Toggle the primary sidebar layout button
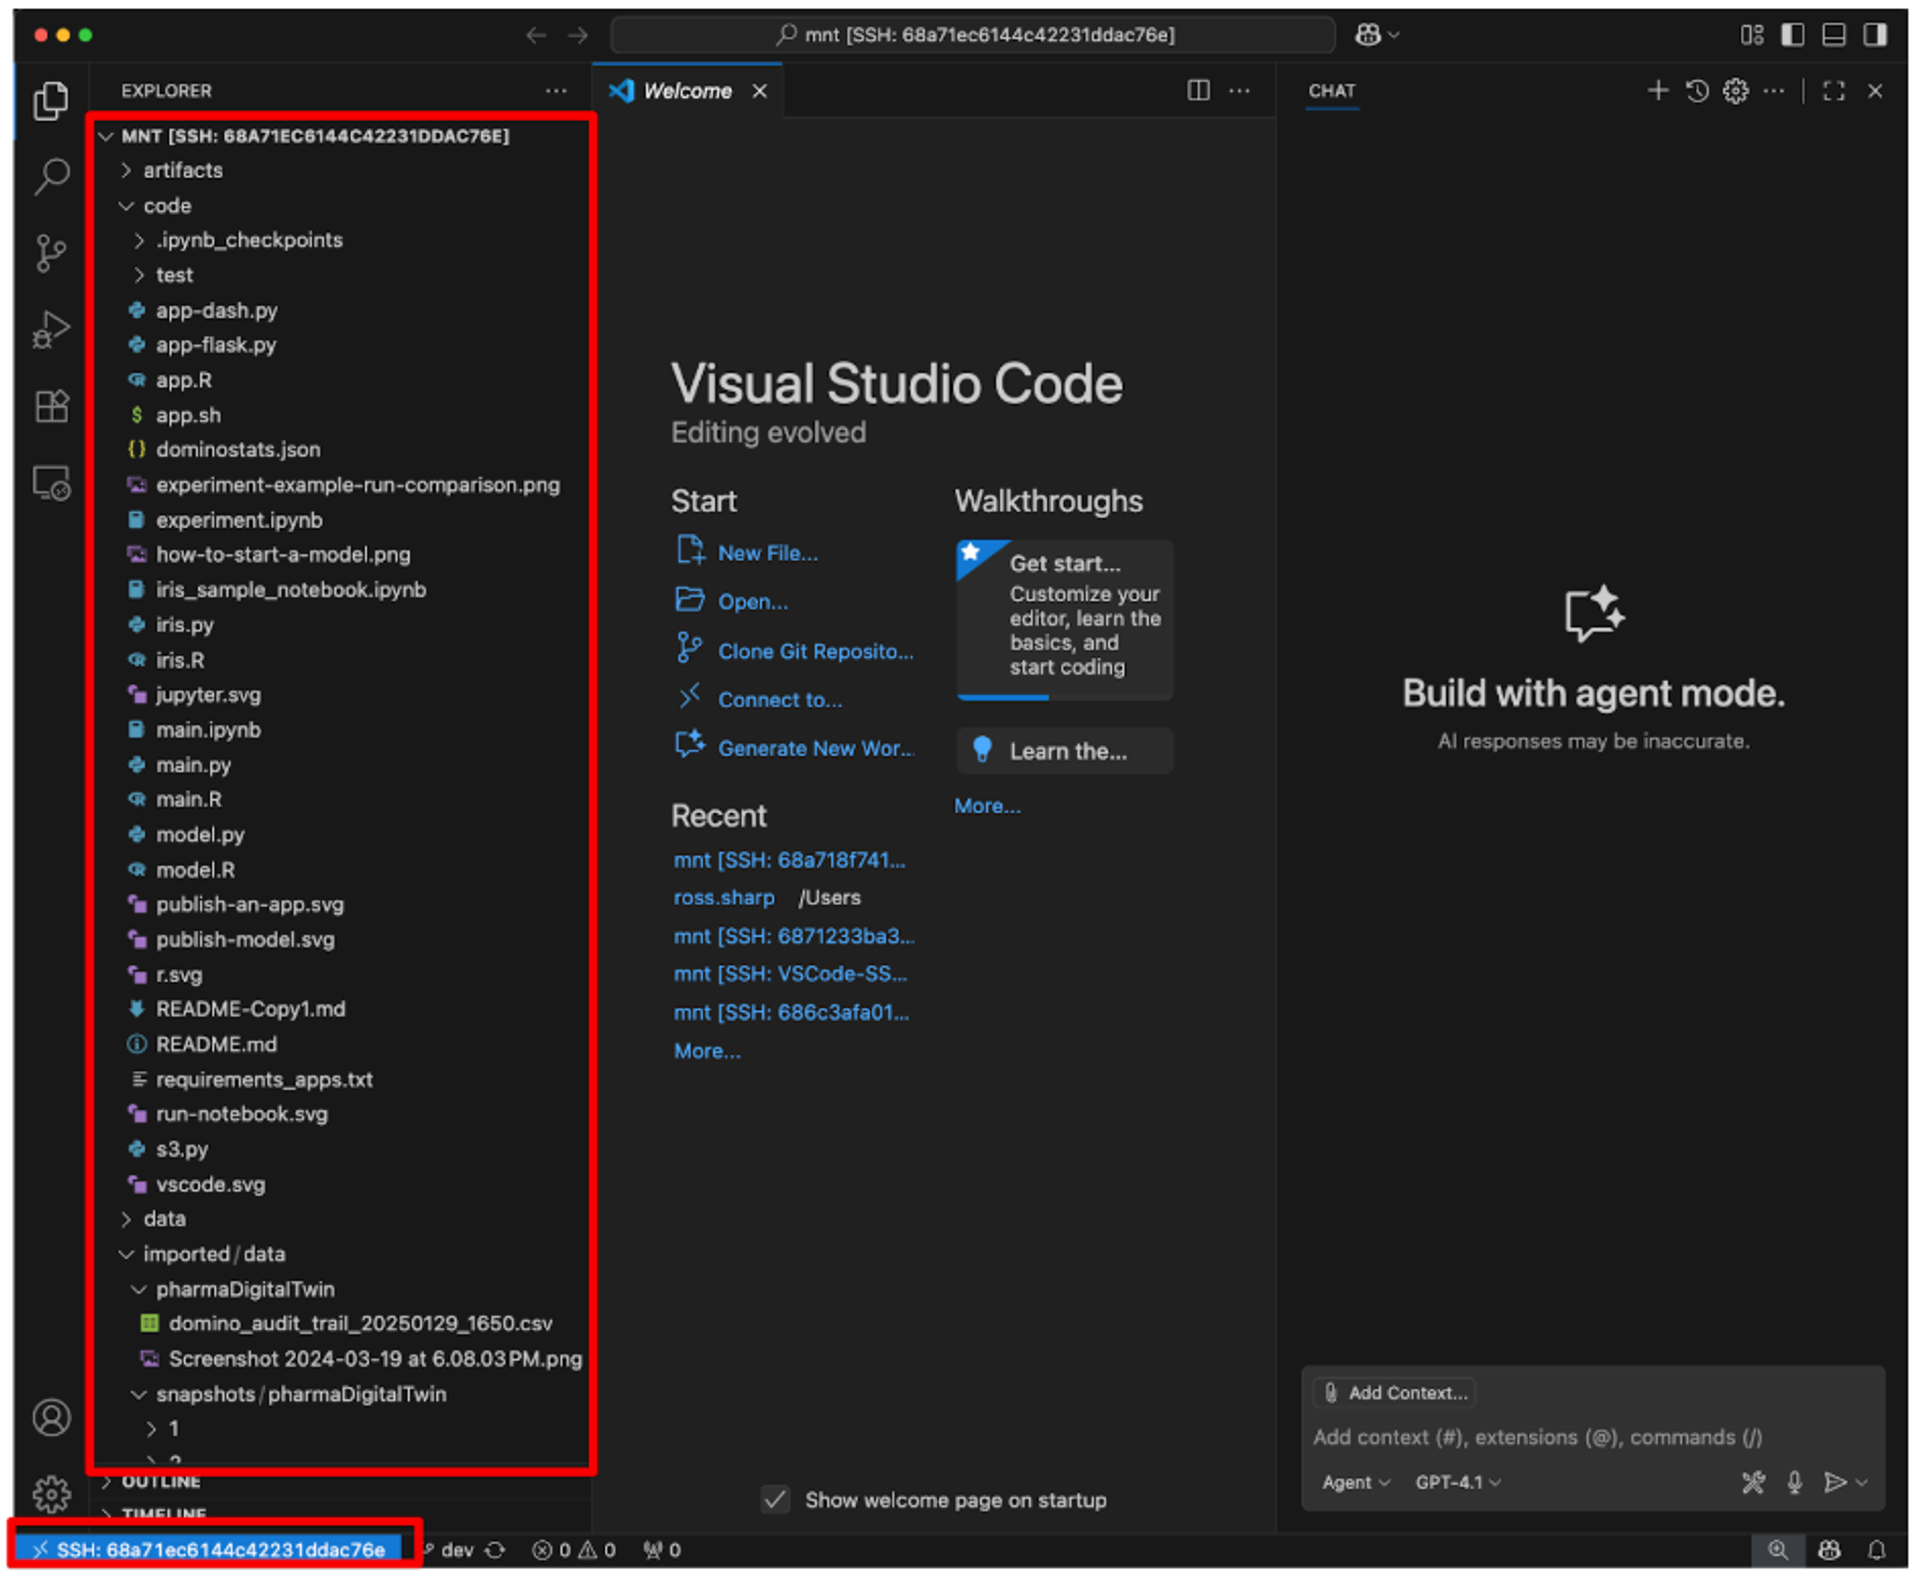 (1792, 35)
